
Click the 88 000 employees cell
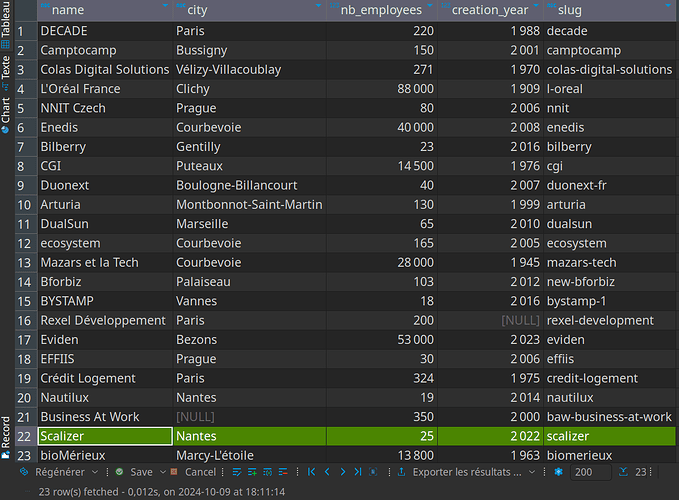pos(382,89)
